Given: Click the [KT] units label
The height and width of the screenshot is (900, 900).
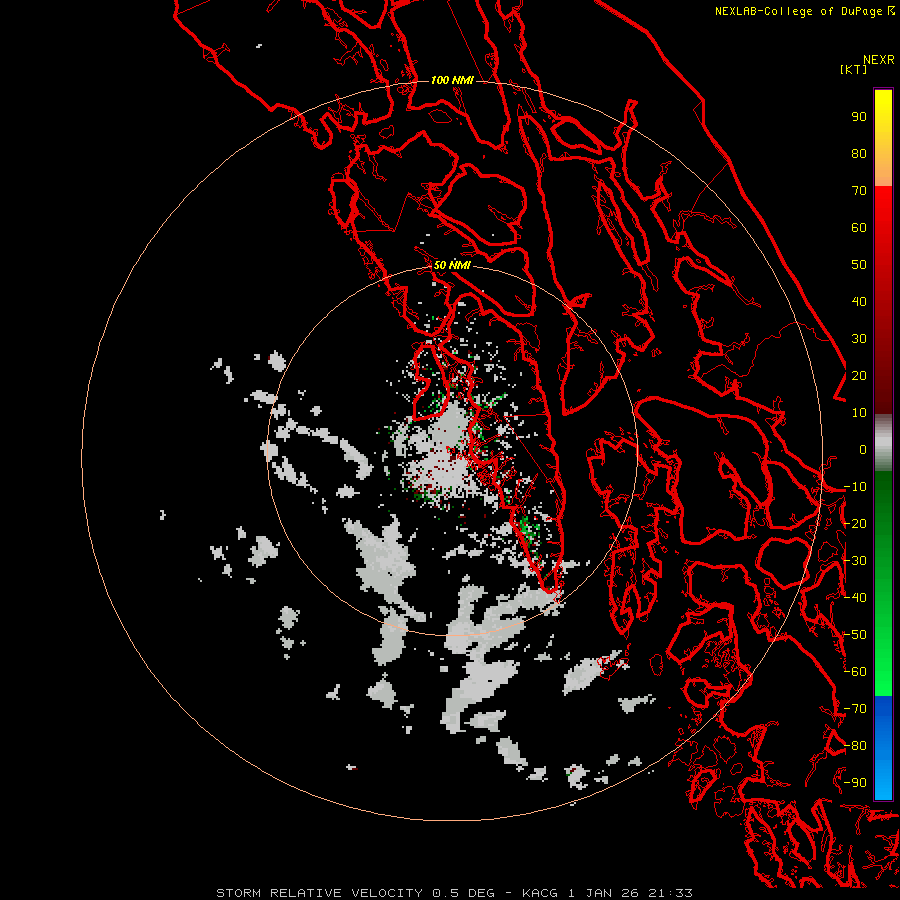Looking at the screenshot, I should coord(853,69).
